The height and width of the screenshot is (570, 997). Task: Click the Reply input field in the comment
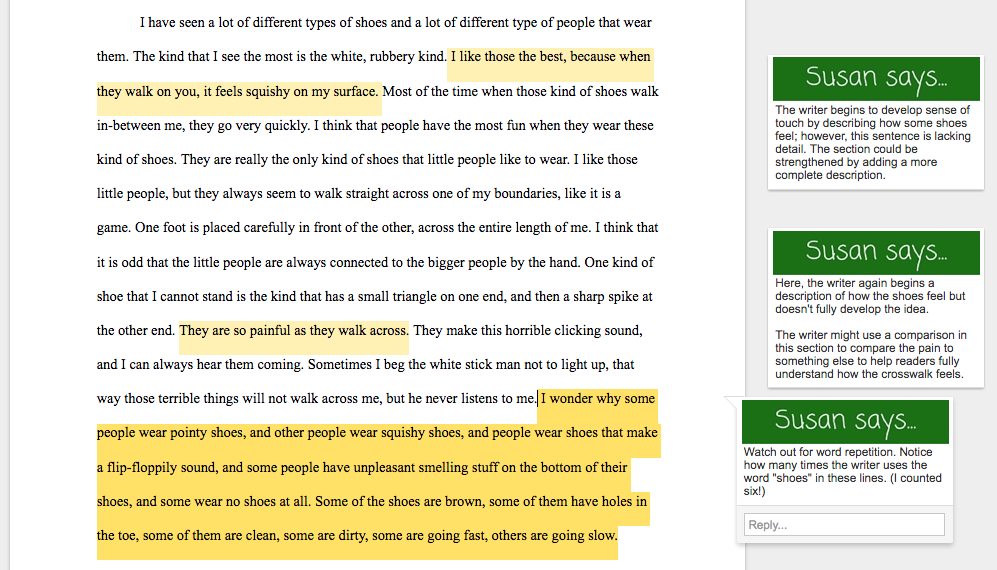(843, 524)
